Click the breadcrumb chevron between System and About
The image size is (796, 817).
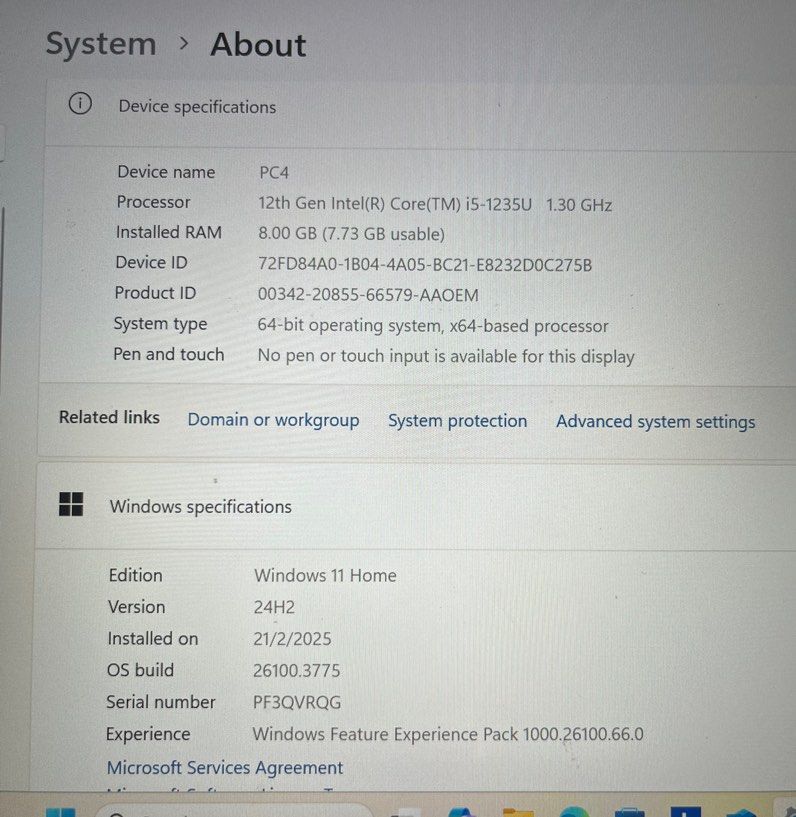tap(183, 44)
